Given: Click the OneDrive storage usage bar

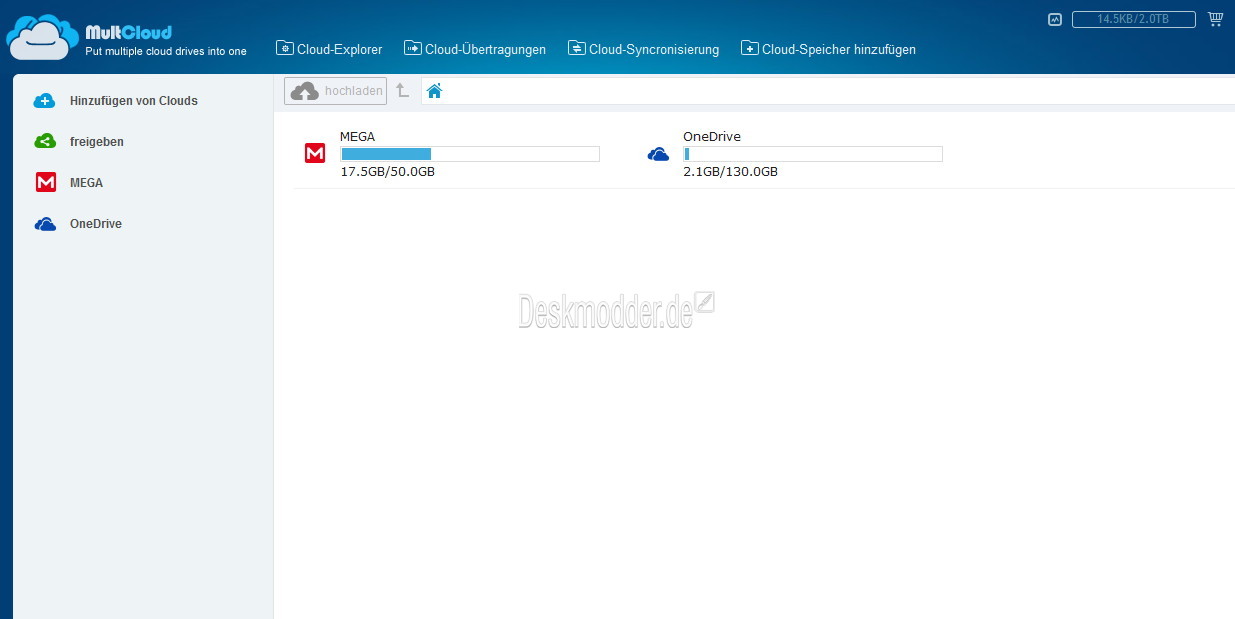Looking at the screenshot, I should pyautogui.click(x=812, y=154).
